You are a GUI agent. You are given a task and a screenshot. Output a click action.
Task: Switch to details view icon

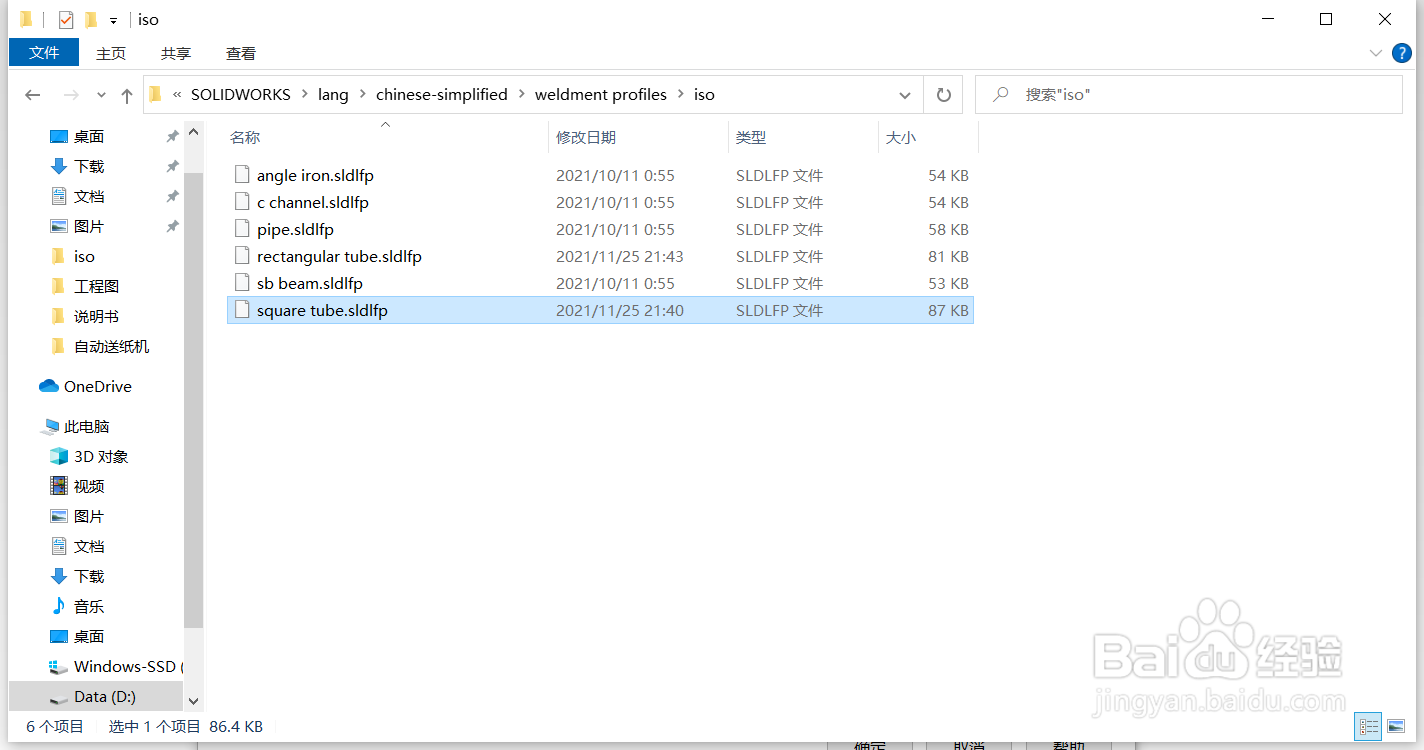(1369, 727)
